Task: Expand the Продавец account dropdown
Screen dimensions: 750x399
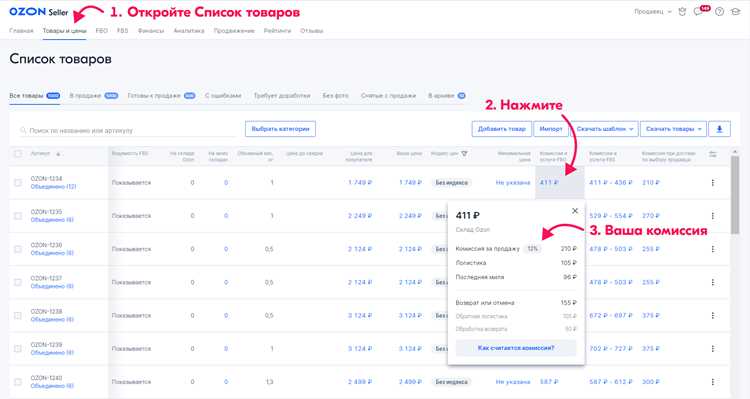Action: coord(653,11)
